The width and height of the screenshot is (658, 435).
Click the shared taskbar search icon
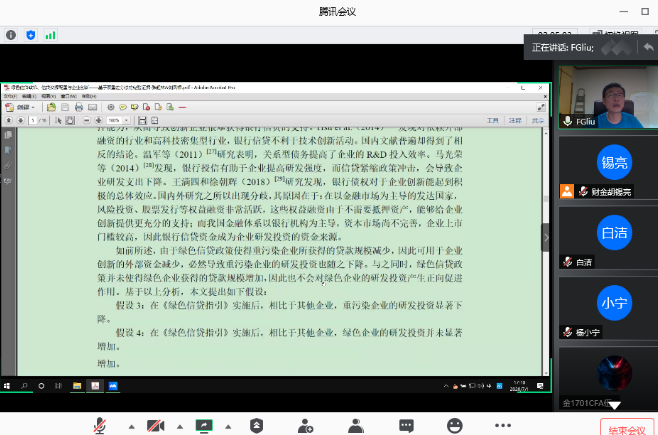coord(24,386)
